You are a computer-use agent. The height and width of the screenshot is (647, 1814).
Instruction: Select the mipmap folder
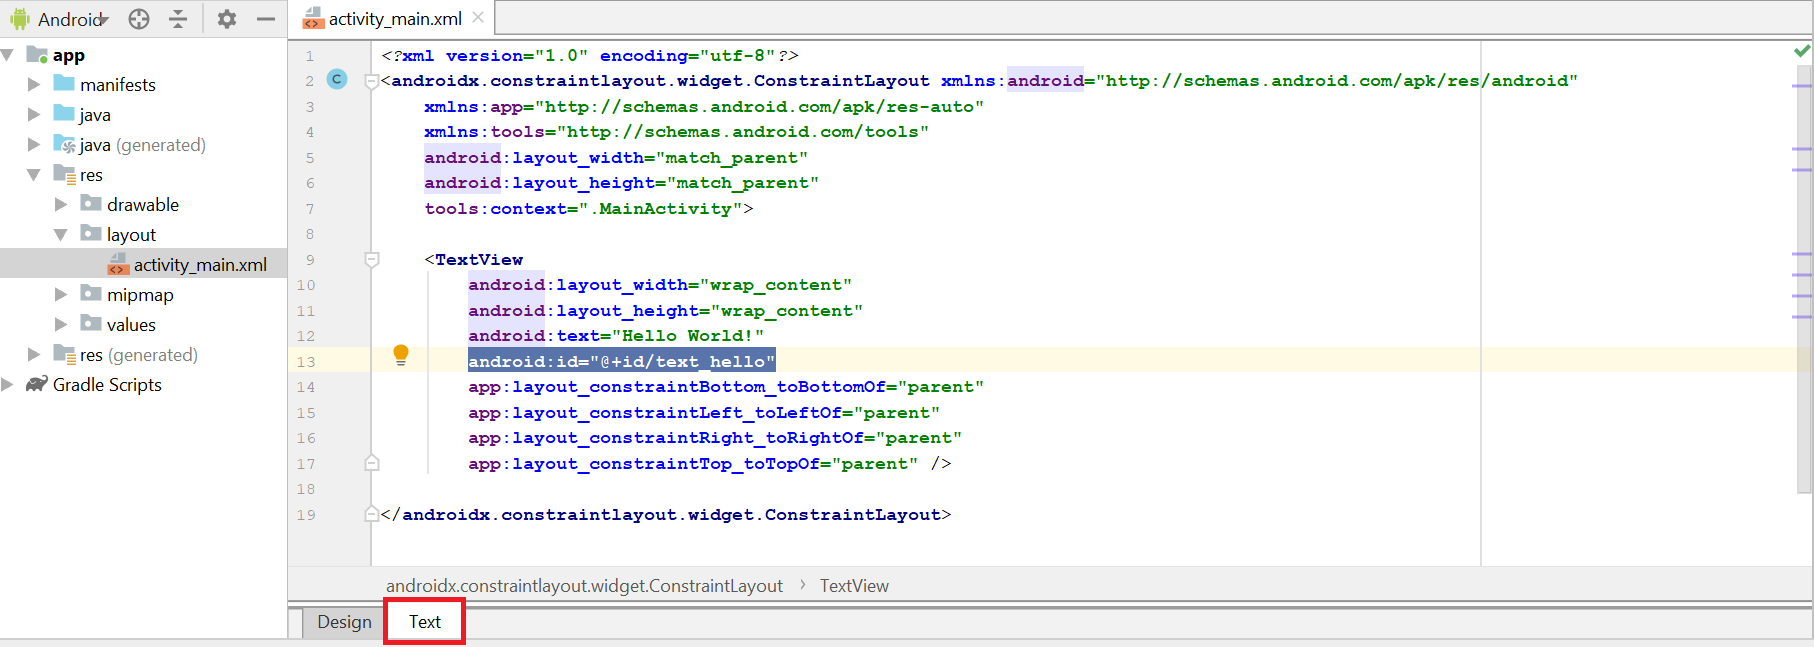point(140,295)
